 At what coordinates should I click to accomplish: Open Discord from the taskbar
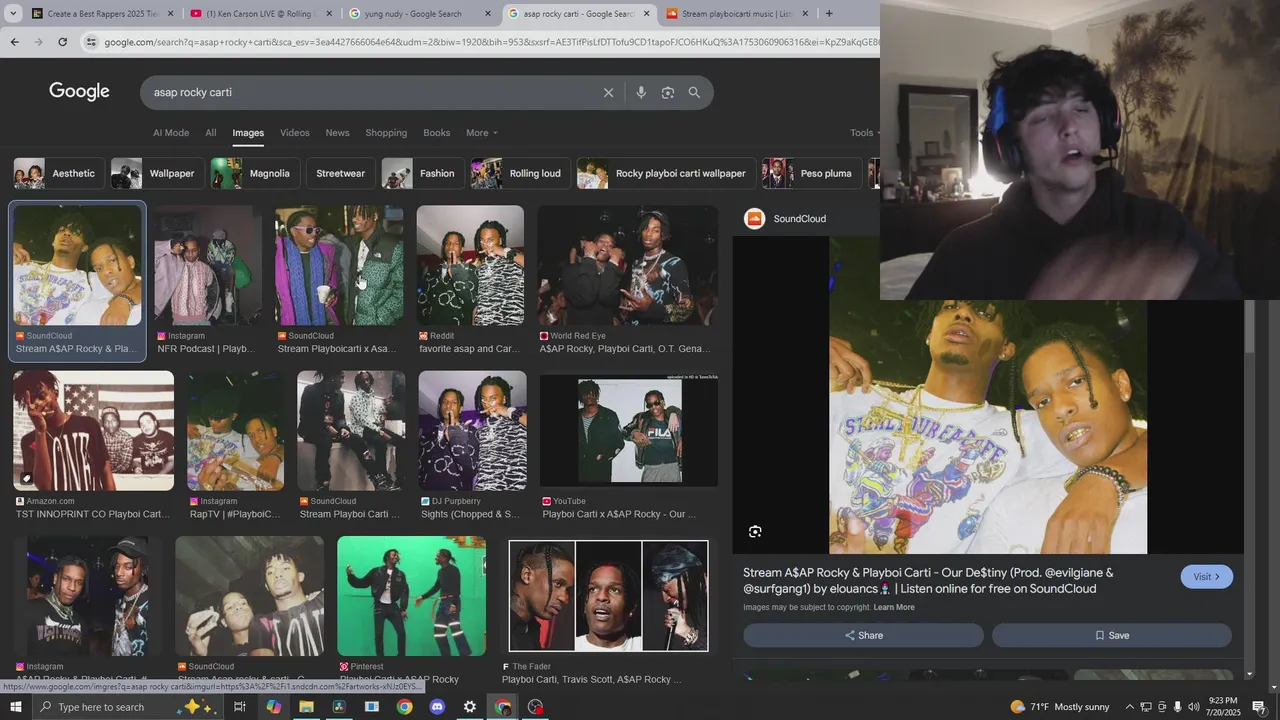[437, 707]
